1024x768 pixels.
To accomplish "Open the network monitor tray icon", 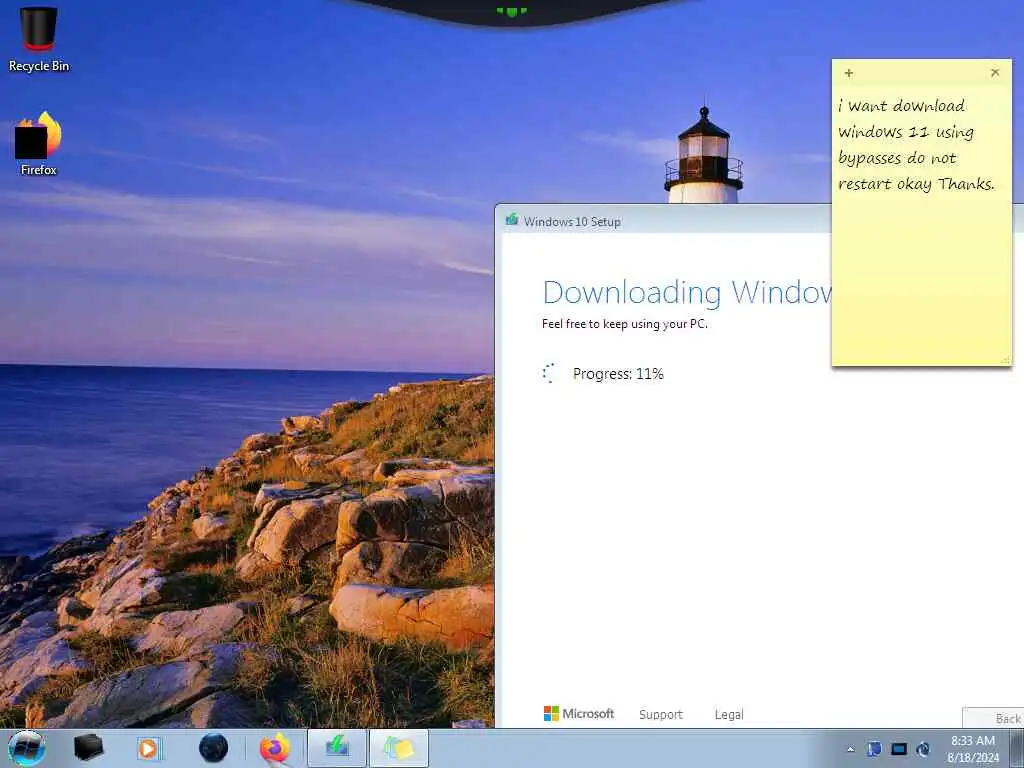I will (x=899, y=749).
